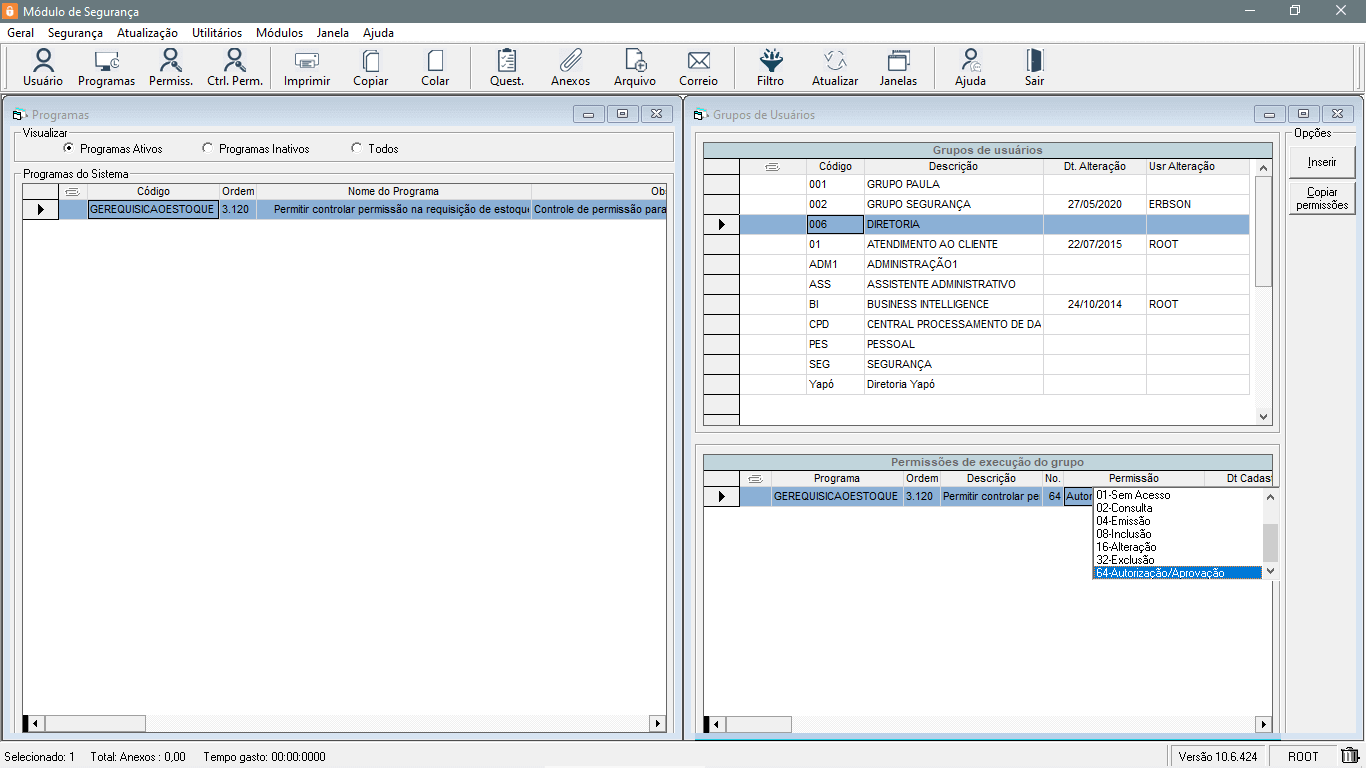This screenshot has width=1366, height=768.
Task: Select the Programas Ativos radio button
Action: 69,148
